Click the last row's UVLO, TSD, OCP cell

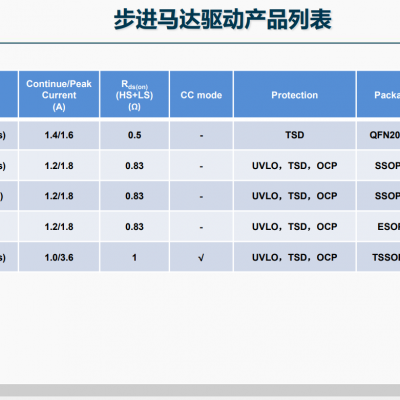coord(295,257)
